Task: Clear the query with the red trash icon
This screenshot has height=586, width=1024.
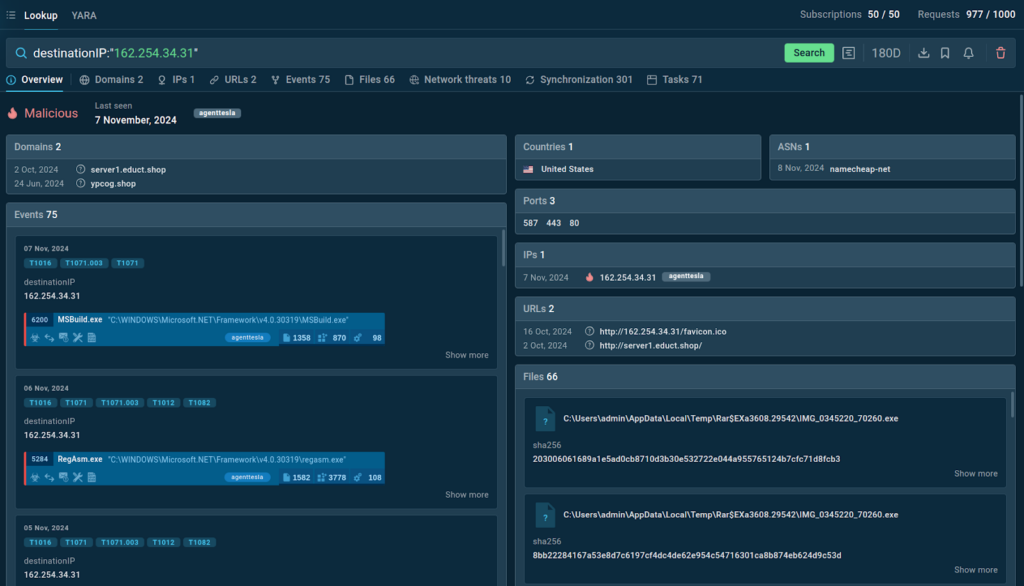Action: click(1001, 53)
